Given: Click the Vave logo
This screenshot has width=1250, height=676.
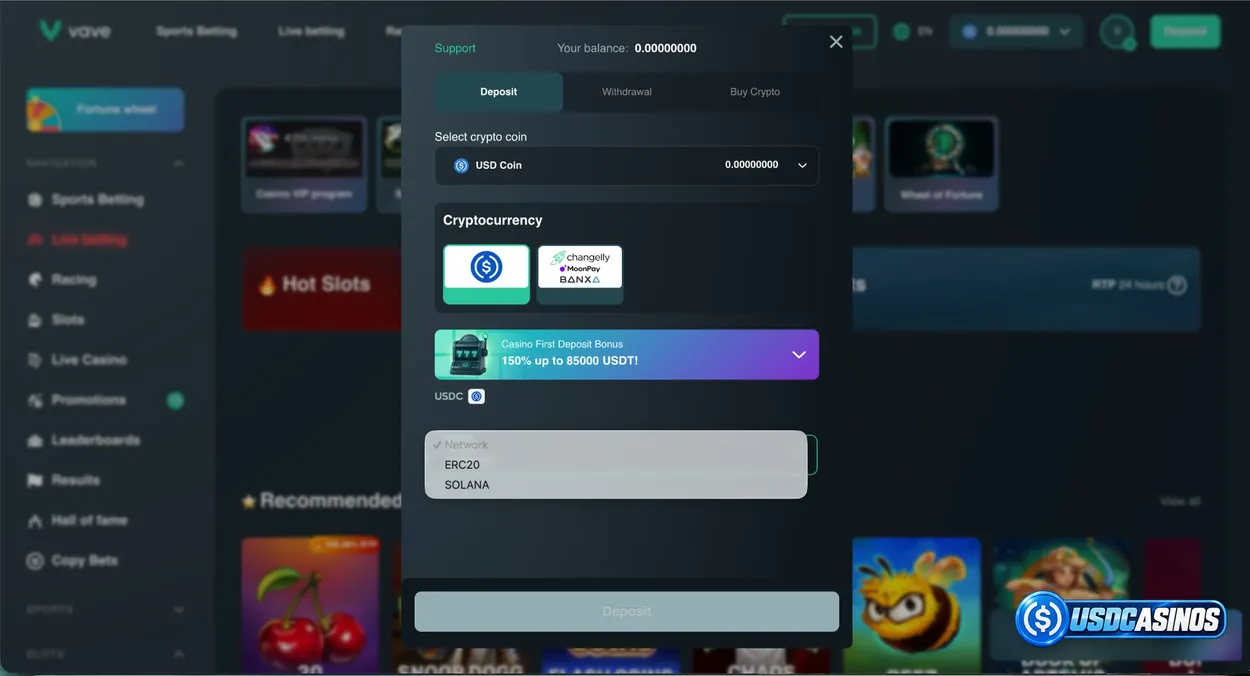Looking at the screenshot, I should pos(75,31).
